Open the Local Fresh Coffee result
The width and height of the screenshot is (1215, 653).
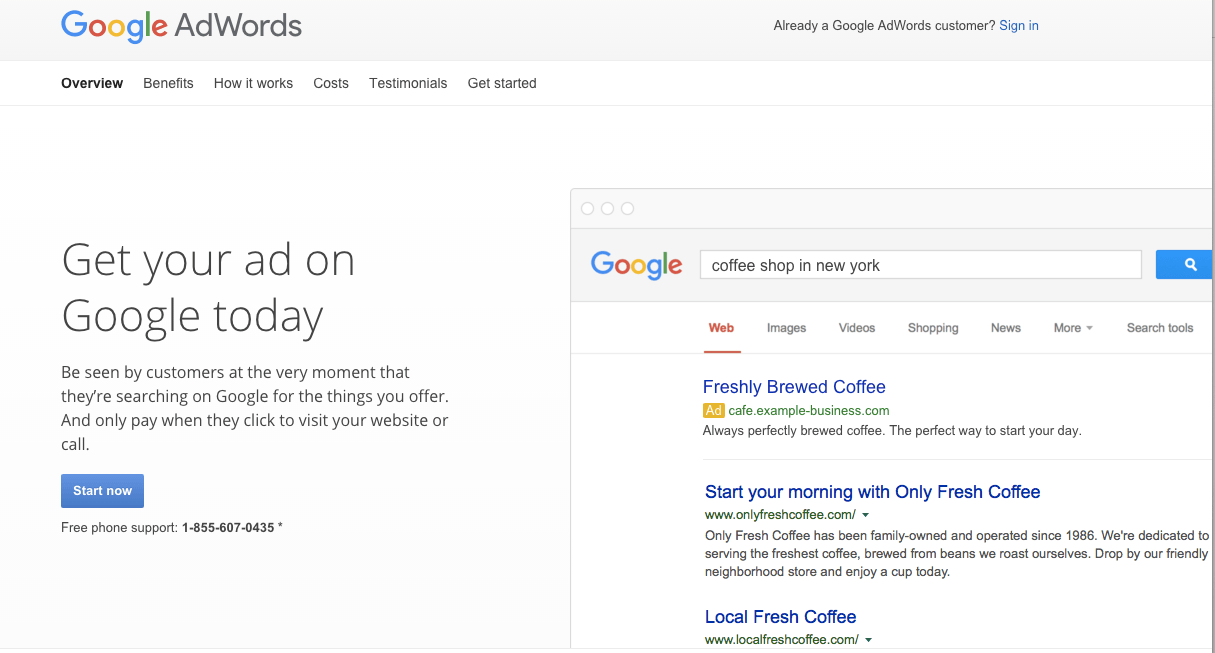tap(781, 617)
